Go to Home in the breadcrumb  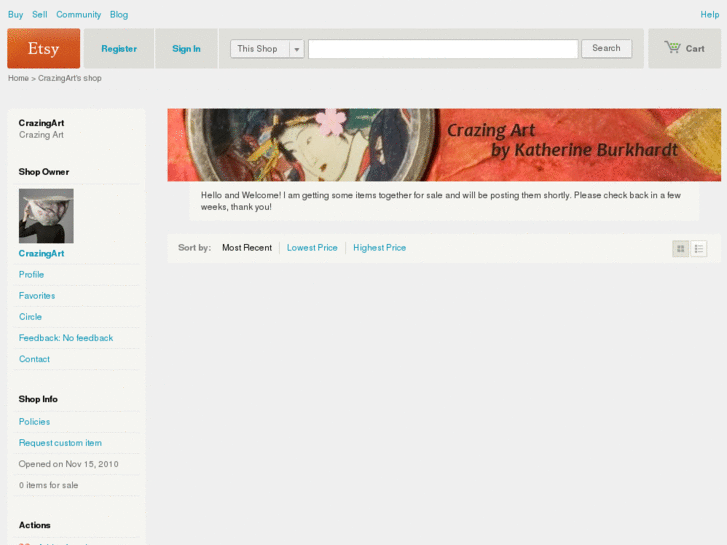click(18, 78)
